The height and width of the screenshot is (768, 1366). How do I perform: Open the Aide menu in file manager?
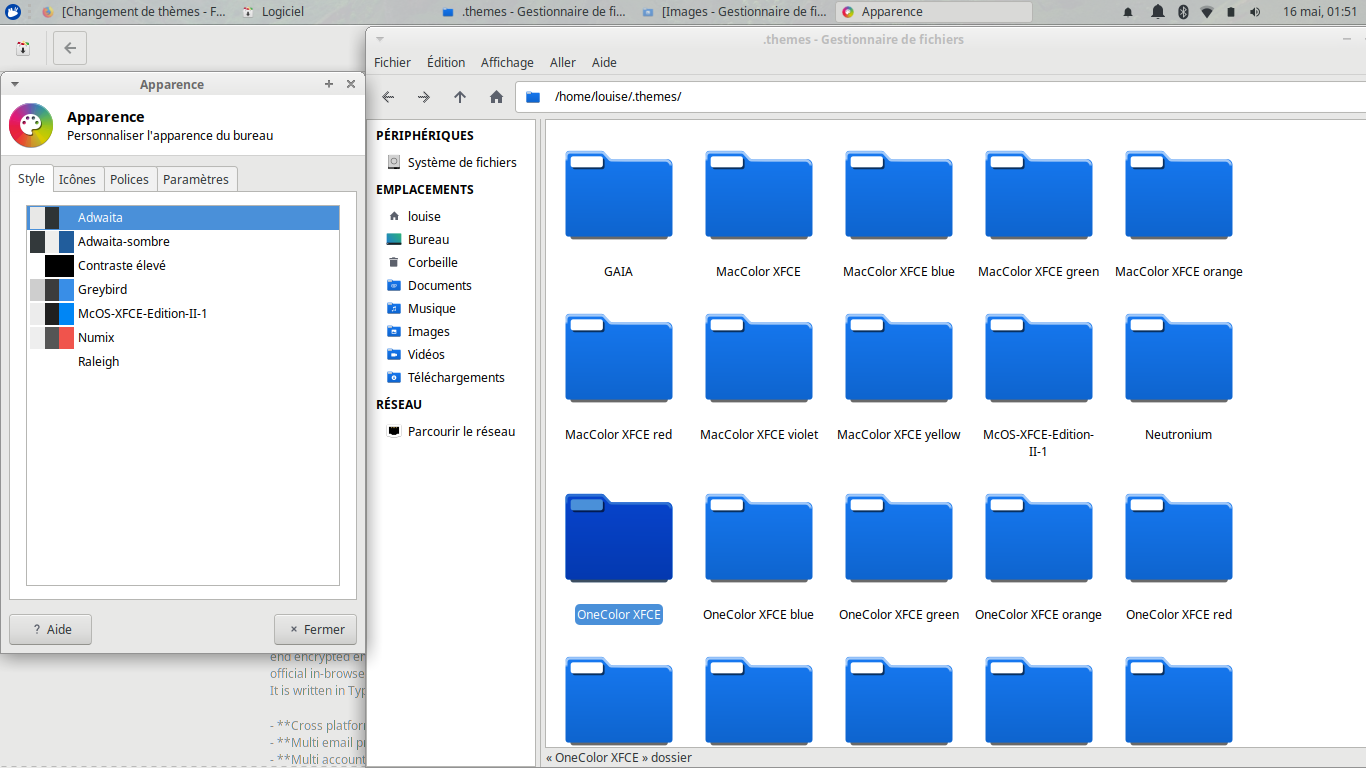pyautogui.click(x=604, y=62)
